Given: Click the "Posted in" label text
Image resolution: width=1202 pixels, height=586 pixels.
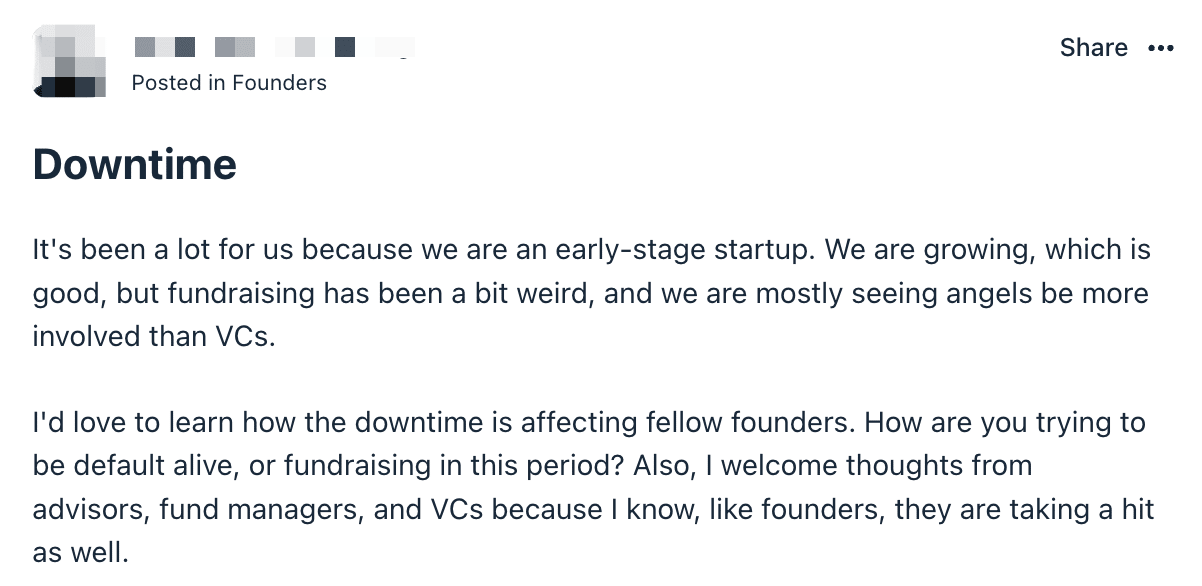Looking at the screenshot, I should pos(179,83).
